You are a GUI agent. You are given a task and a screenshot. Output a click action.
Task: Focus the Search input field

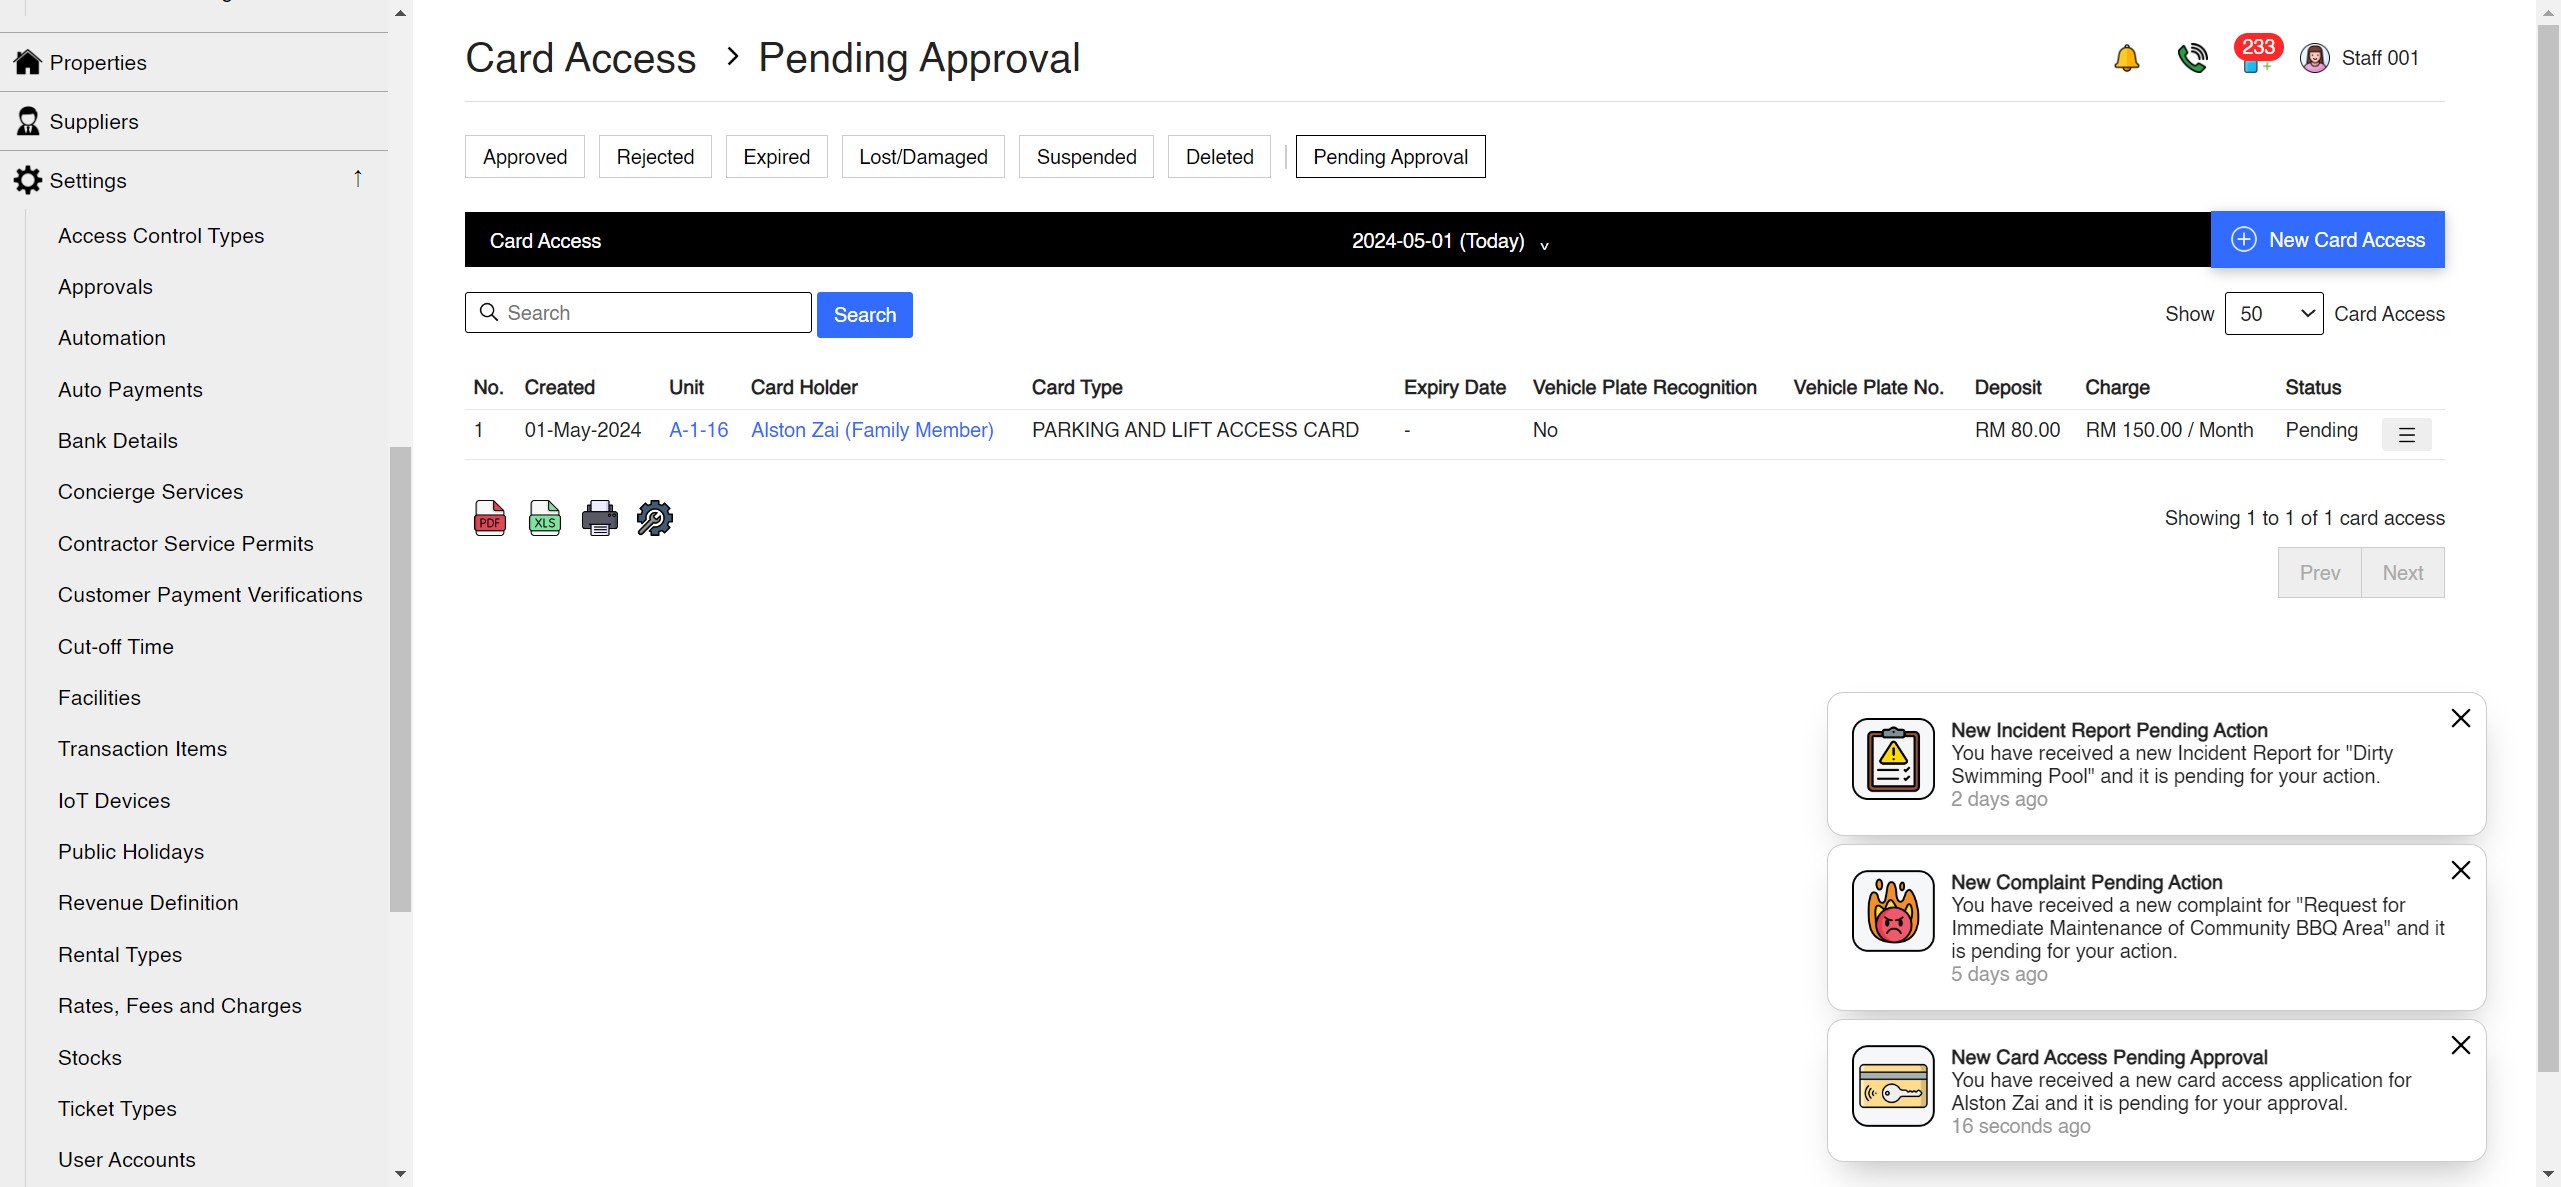point(650,313)
